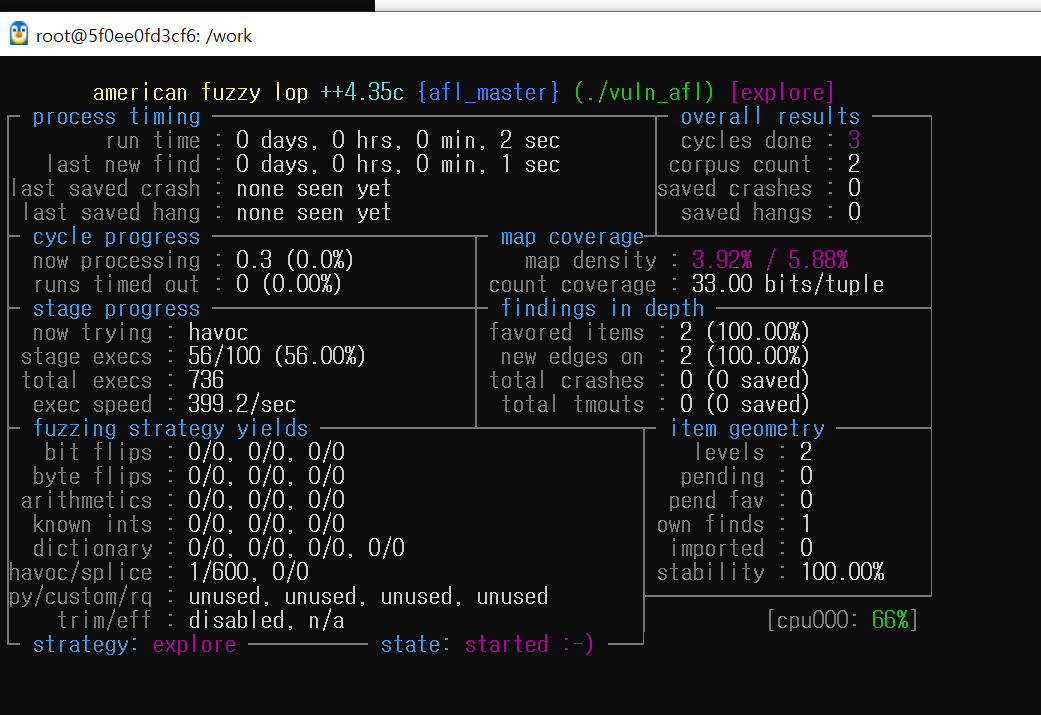Click the arithmetics yields values
Image resolution: width=1041 pixels, height=715 pixels.
(266, 501)
